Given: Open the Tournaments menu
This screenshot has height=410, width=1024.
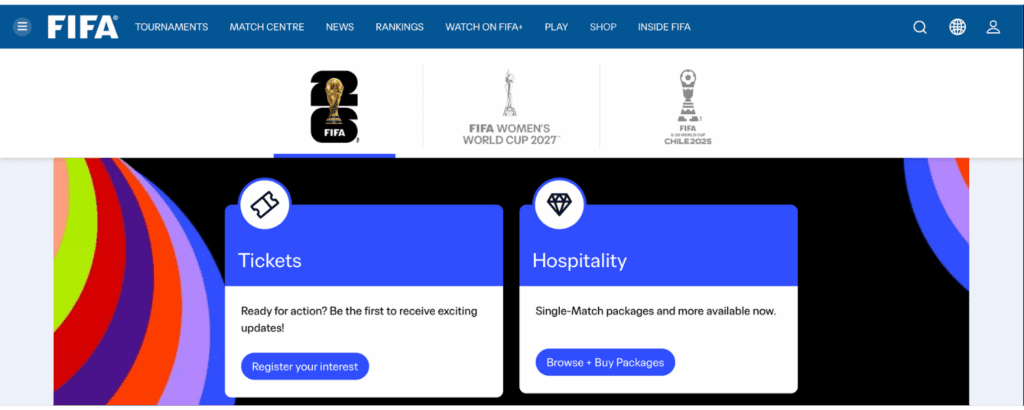Looking at the screenshot, I should [x=172, y=27].
